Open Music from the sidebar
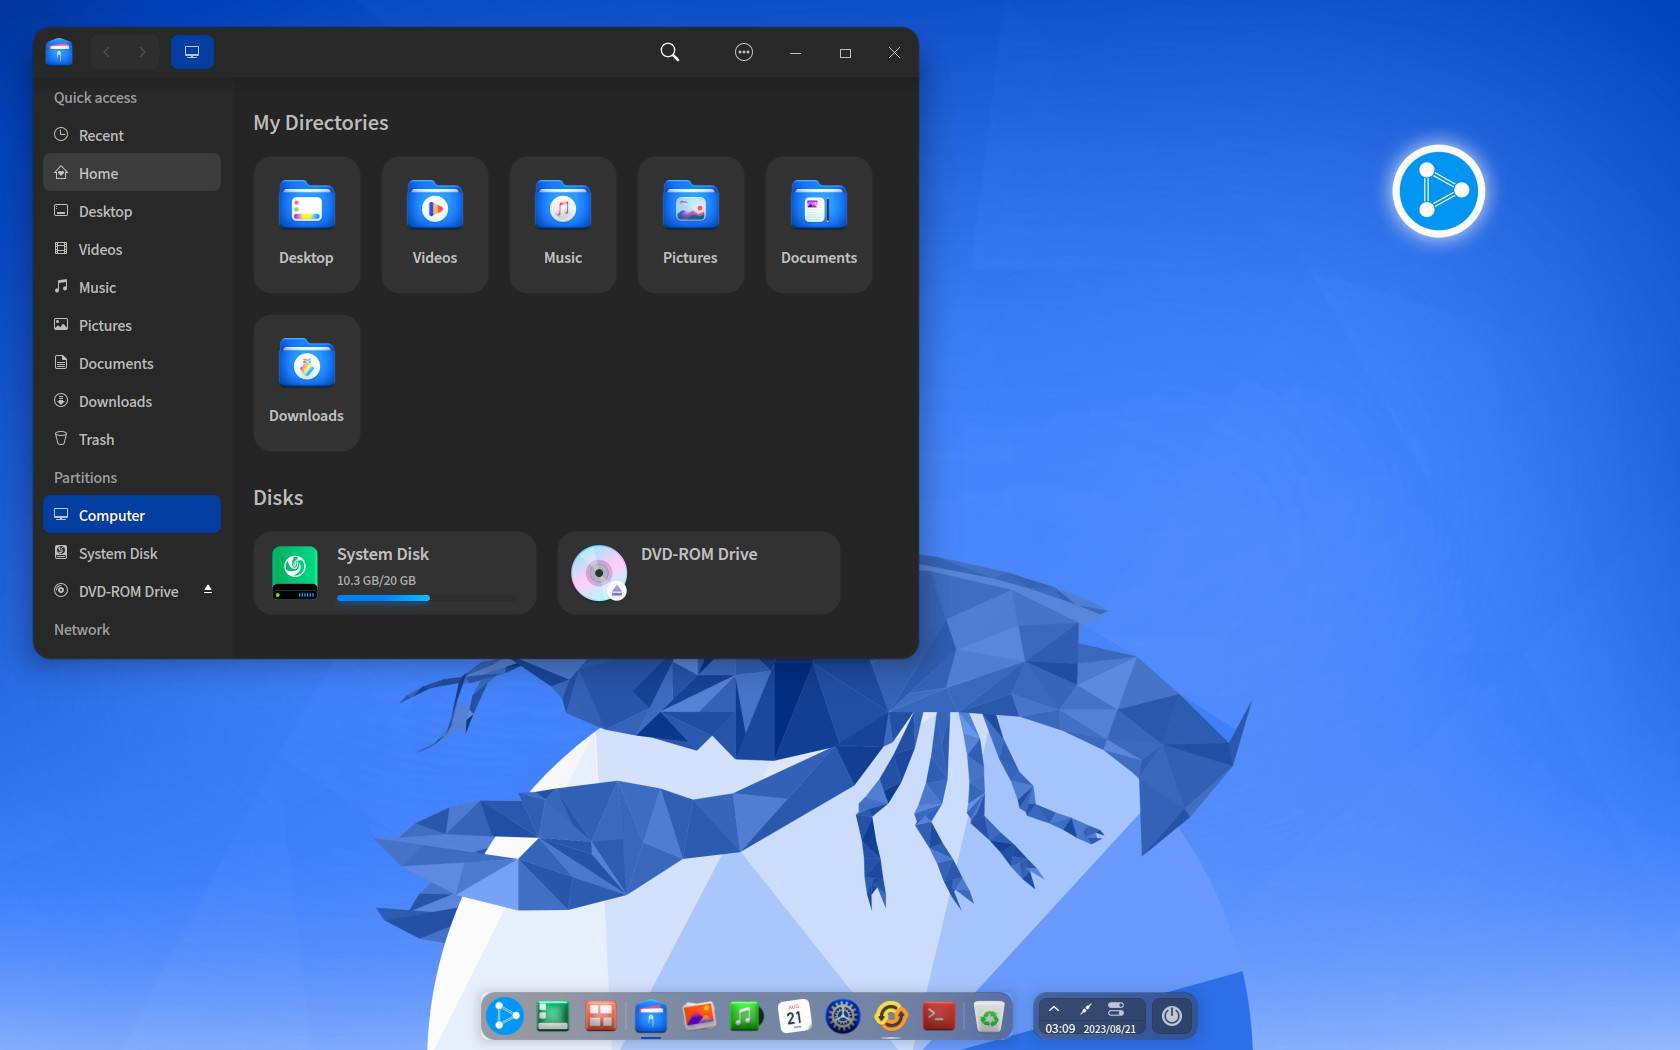This screenshot has height=1050, width=1680. point(132,287)
